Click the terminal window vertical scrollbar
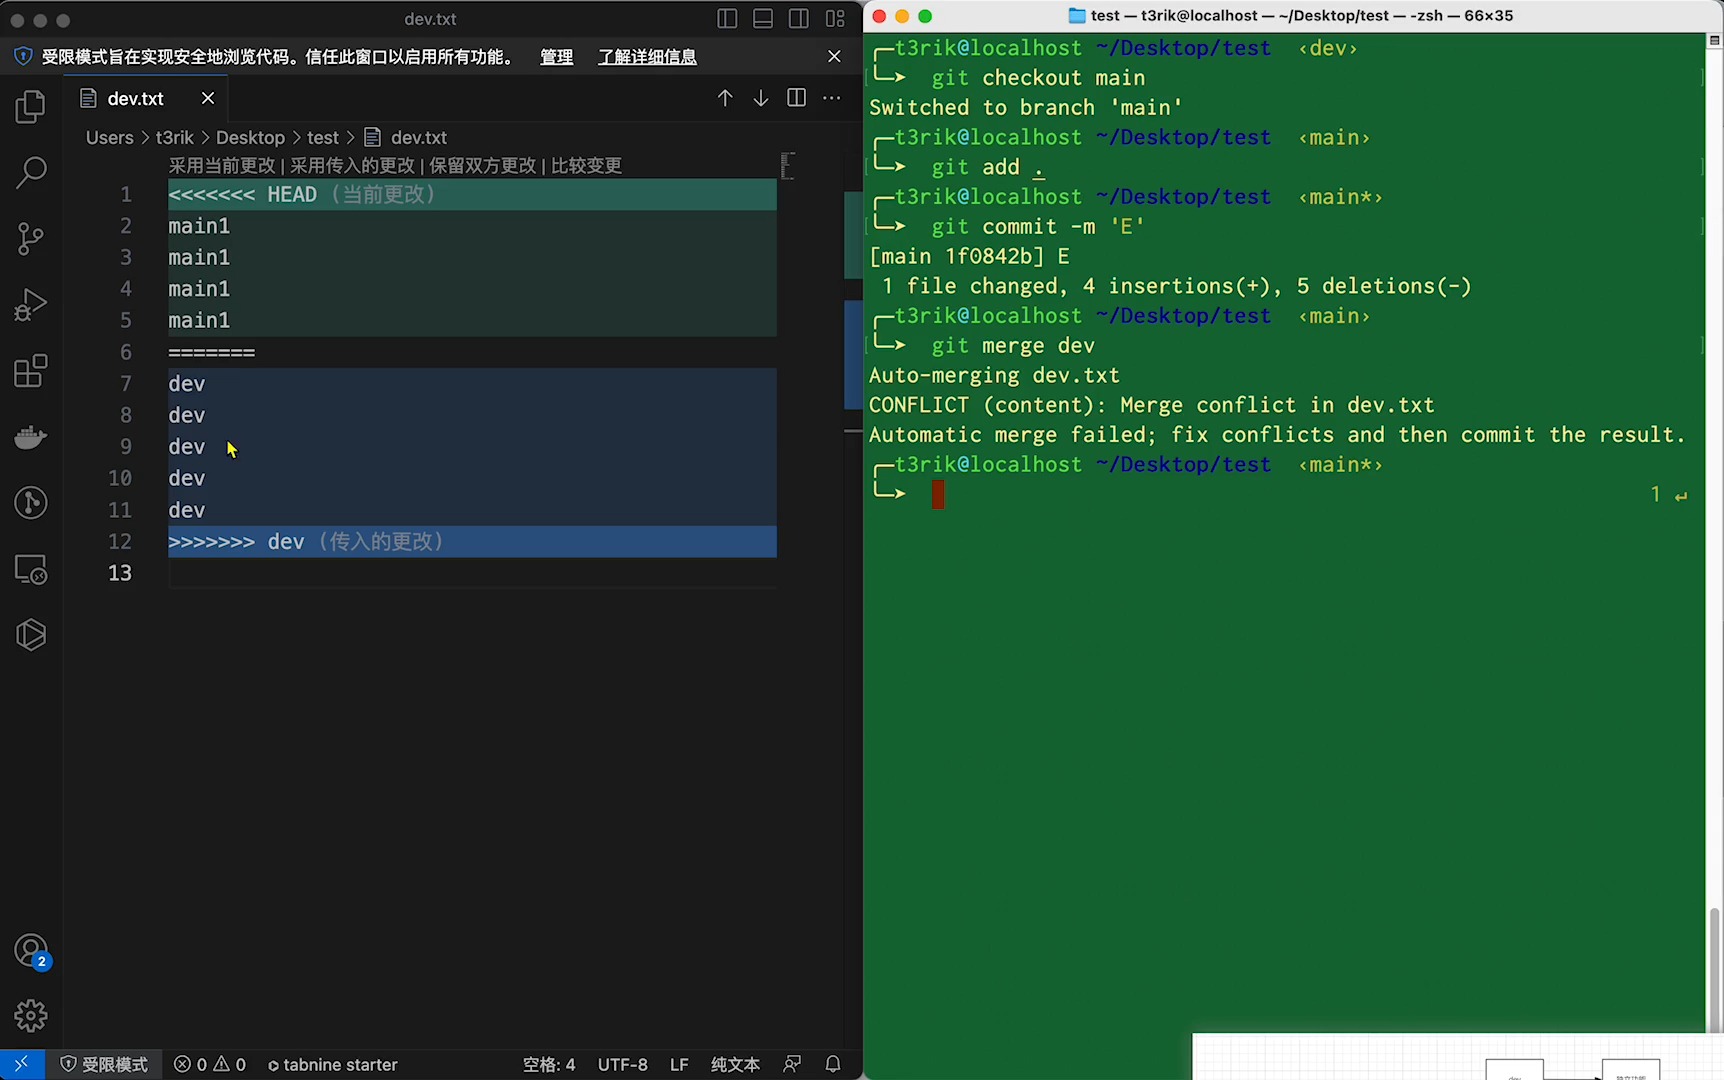This screenshot has width=1724, height=1080. click(1715, 968)
